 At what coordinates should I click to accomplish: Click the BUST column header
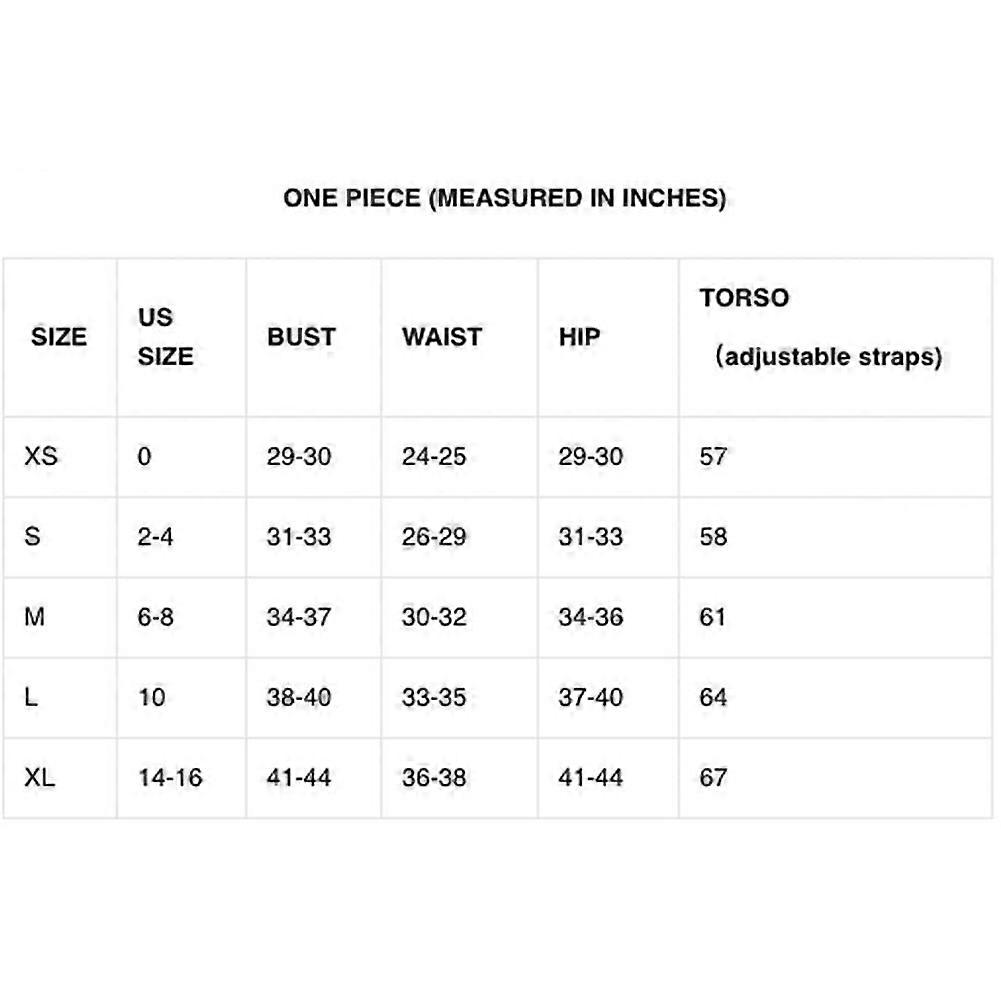pyautogui.click(x=301, y=336)
